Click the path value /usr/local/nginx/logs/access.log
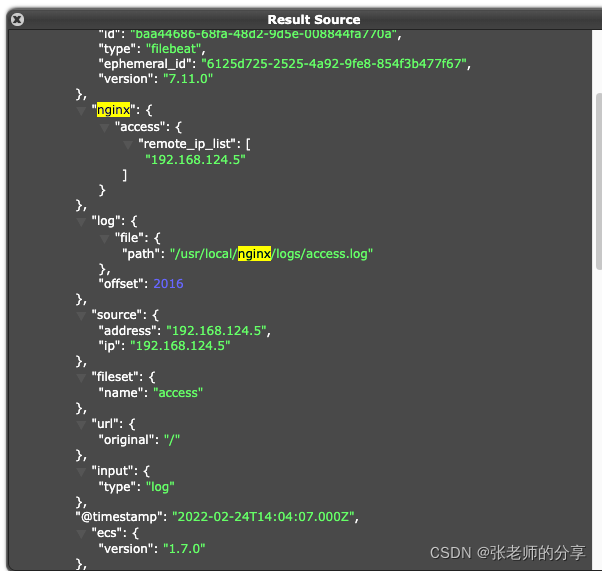Viewport: 602px width, 571px height. coord(271,254)
